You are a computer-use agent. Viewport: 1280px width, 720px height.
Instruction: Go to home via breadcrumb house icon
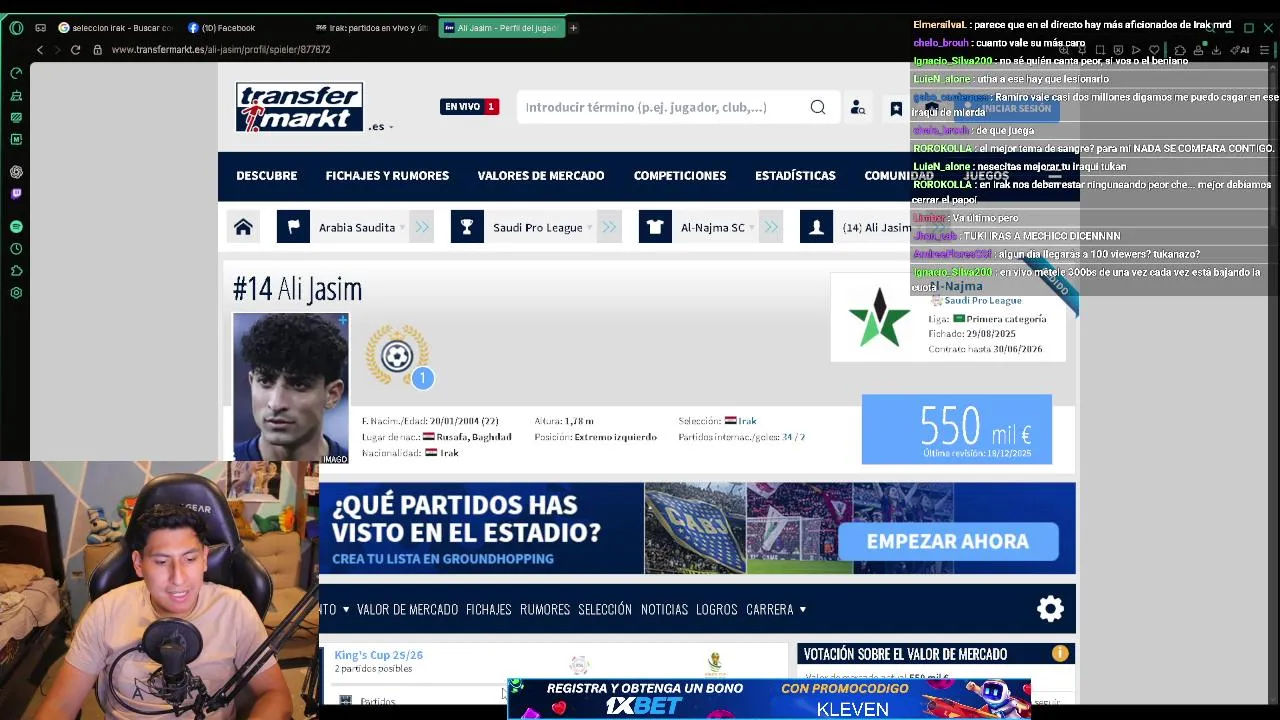(243, 227)
